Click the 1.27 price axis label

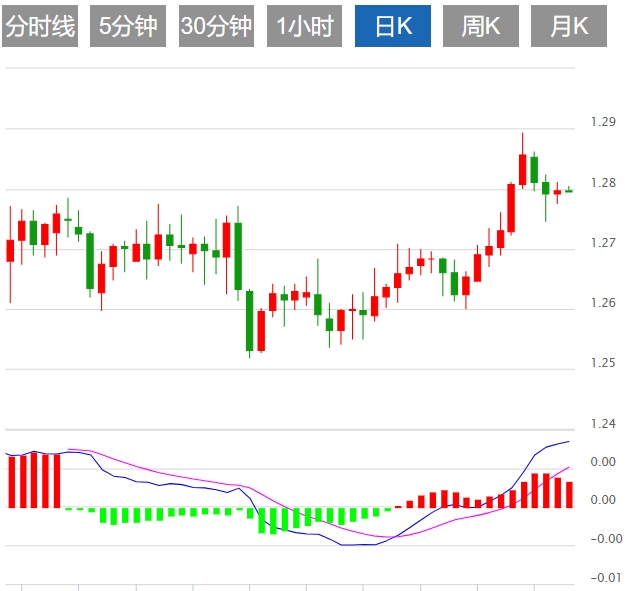coord(603,243)
